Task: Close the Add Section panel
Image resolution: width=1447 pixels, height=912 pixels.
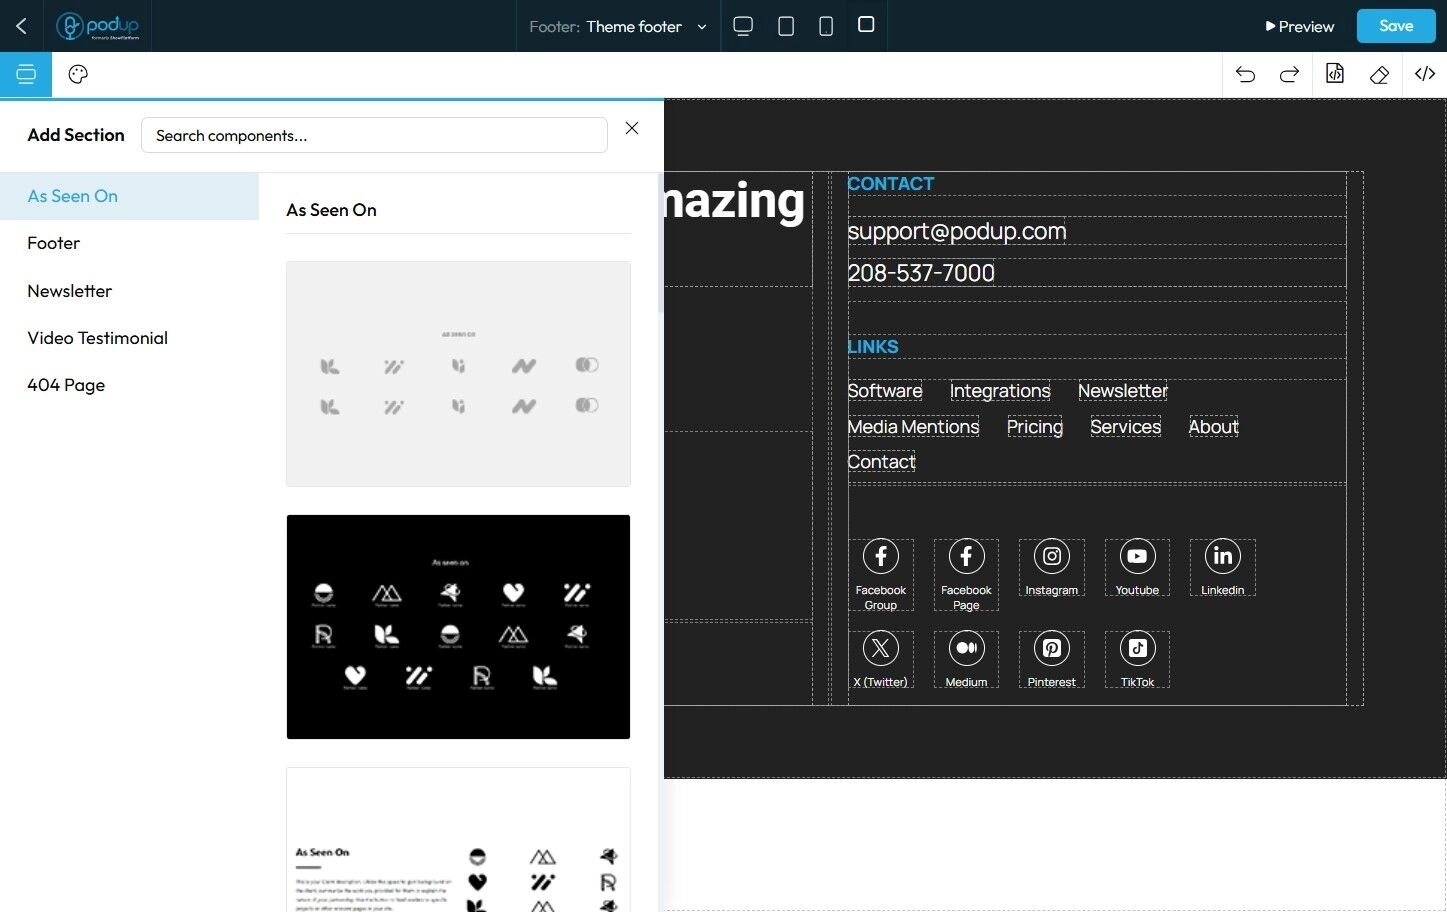Action: (632, 128)
